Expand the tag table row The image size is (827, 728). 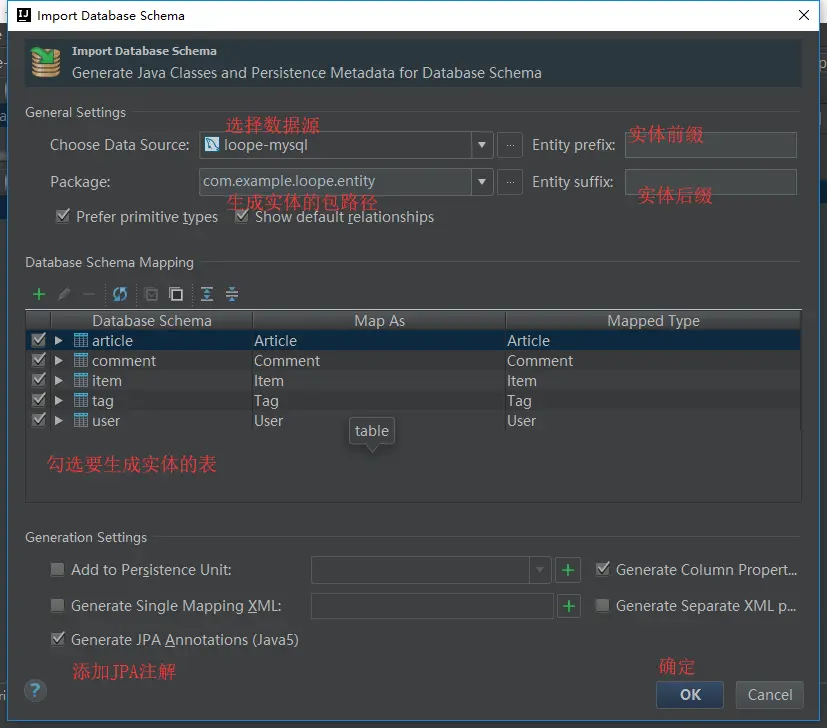59,401
